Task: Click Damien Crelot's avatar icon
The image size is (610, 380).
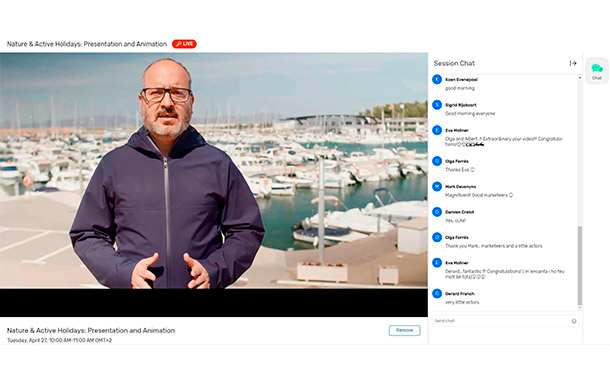Action: click(x=437, y=212)
